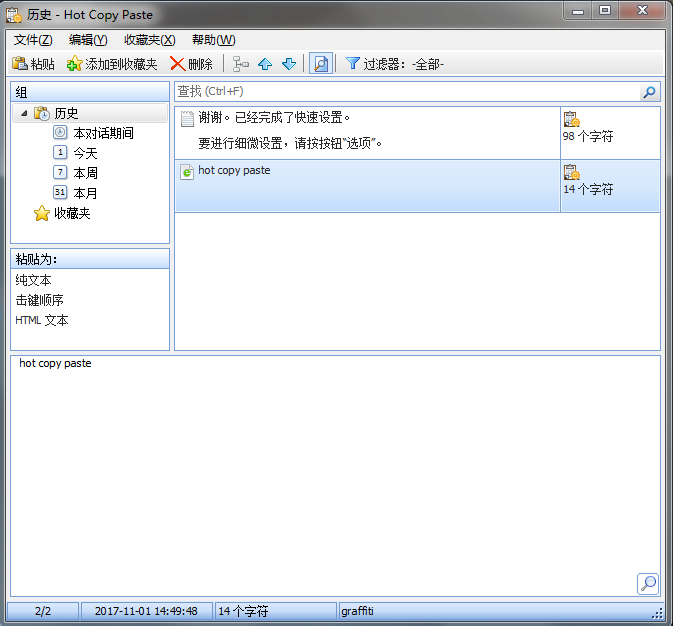Viewport: 673px width, 626px height.
Task: Click the clipboard icon above 98 个字符
Action: 572,119
